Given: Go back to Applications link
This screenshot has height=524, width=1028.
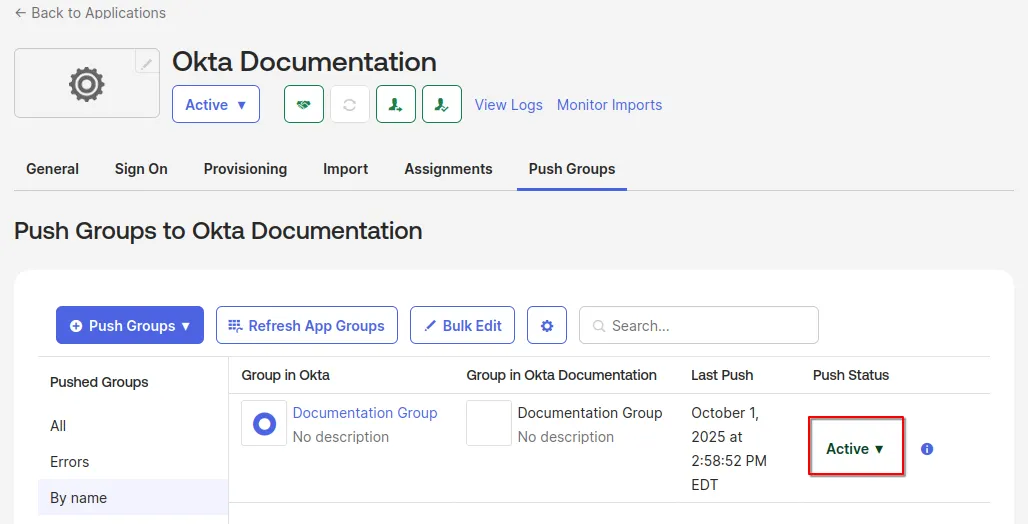Looking at the screenshot, I should click(90, 12).
